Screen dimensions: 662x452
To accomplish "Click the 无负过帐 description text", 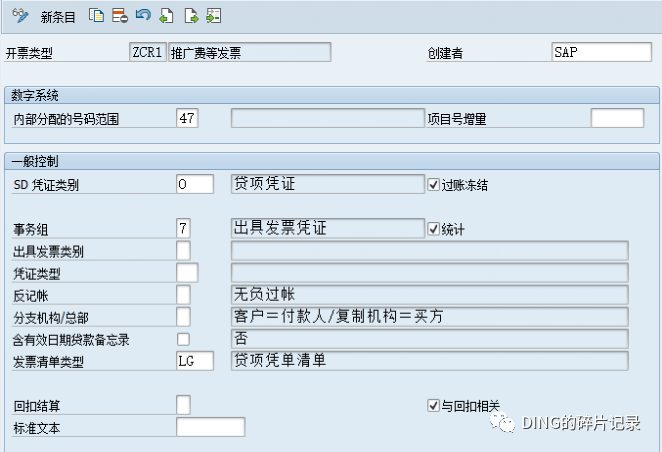I will click(x=264, y=294).
